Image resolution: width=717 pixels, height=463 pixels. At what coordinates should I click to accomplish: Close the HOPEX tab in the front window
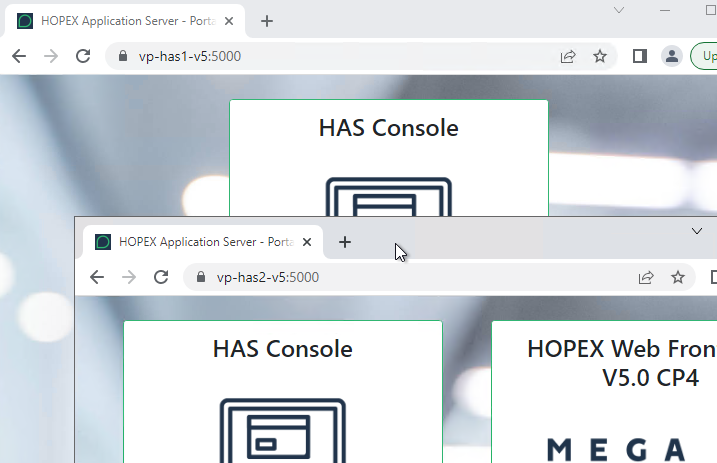pos(307,242)
